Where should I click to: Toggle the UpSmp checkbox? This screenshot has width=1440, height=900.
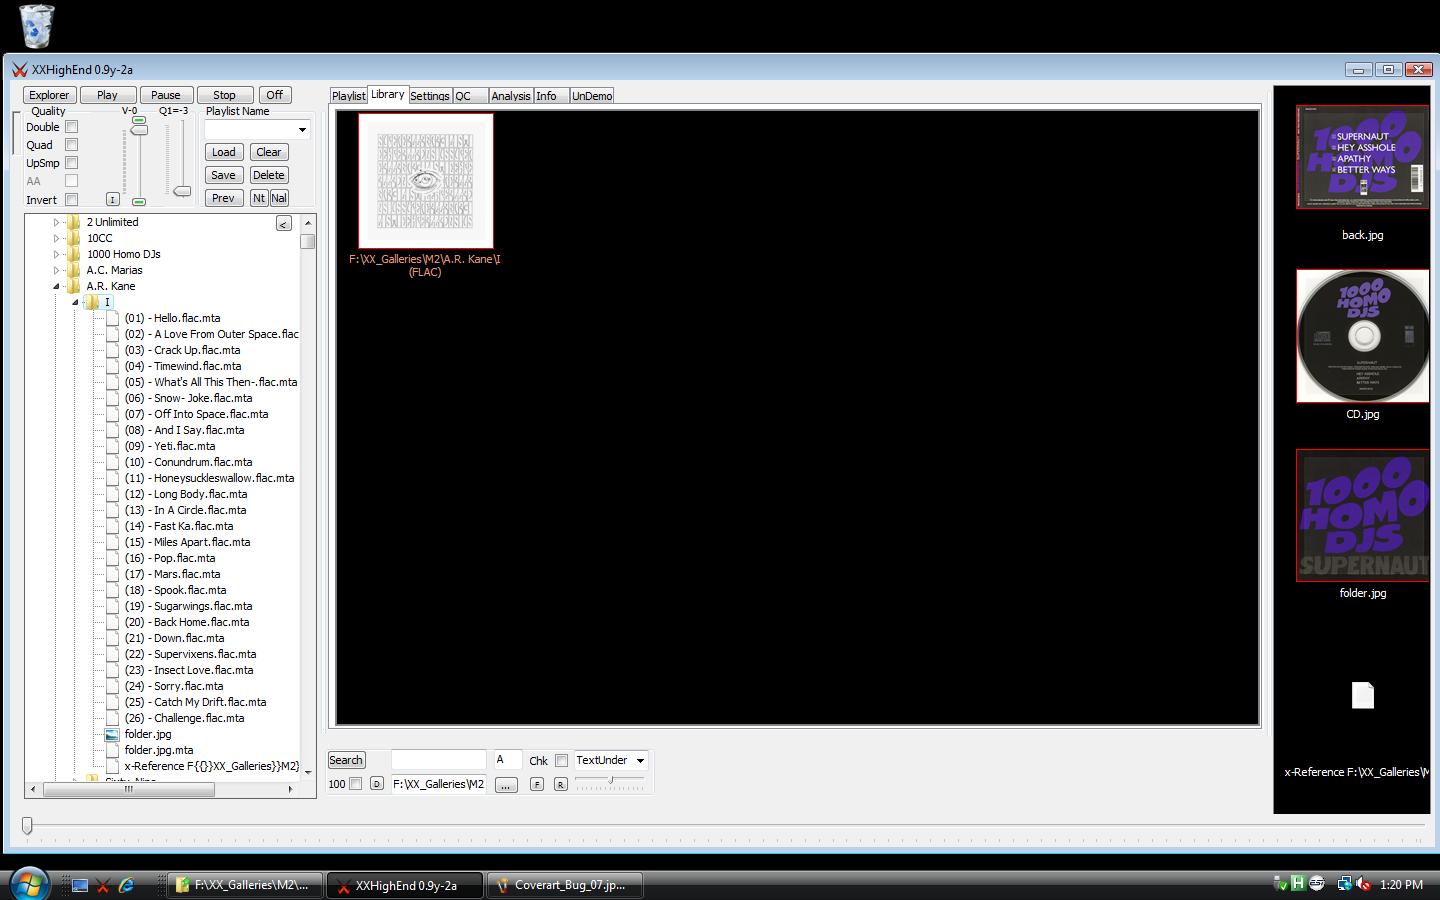pos(71,163)
